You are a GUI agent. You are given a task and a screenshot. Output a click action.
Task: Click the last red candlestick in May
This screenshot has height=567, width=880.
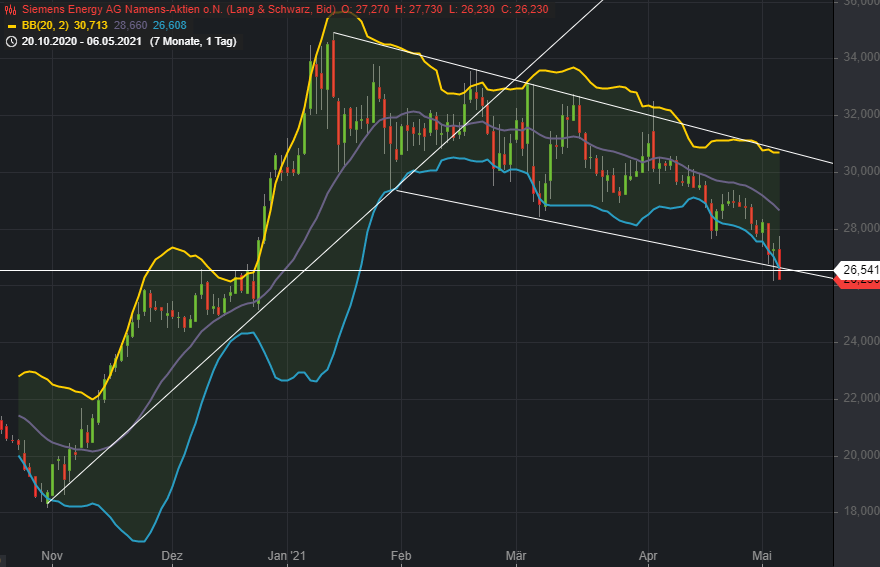[x=779, y=264]
